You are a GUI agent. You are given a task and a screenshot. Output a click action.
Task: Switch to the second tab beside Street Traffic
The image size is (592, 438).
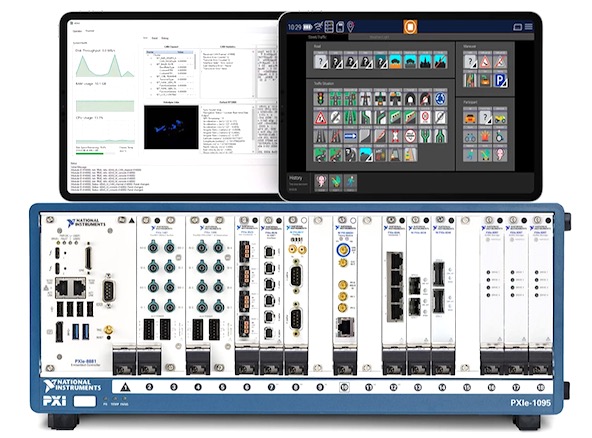click(x=379, y=37)
